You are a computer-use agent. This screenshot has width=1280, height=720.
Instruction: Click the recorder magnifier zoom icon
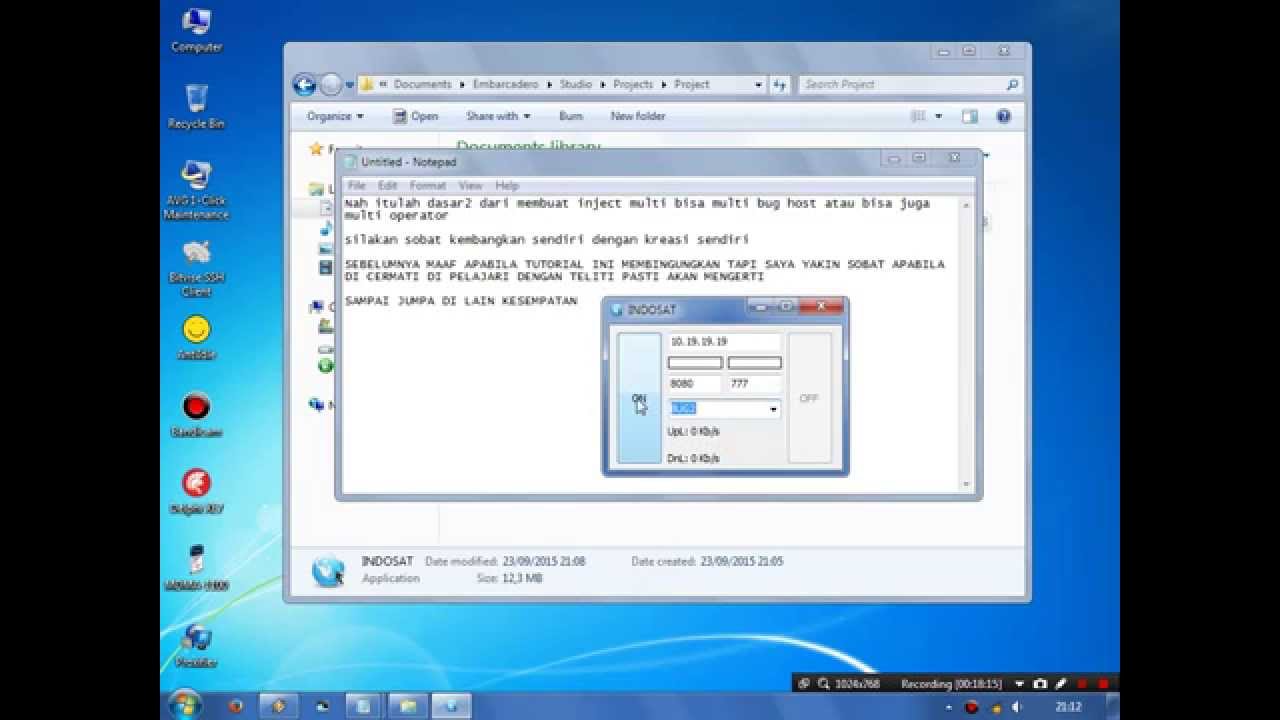pos(824,684)
